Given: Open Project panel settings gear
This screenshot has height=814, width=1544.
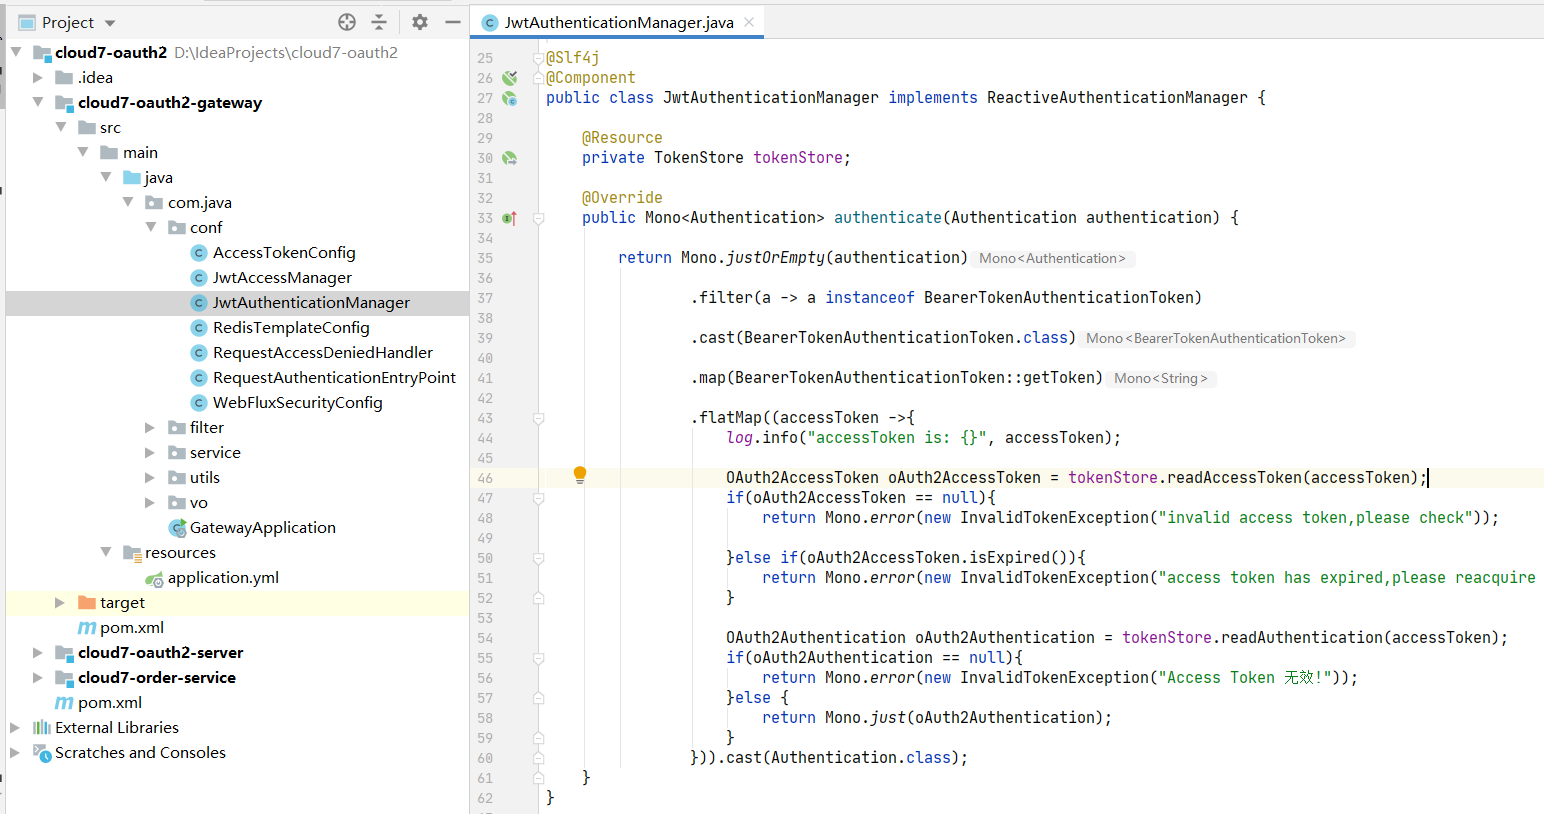Looking at the screenshot, I should [420, 22].
